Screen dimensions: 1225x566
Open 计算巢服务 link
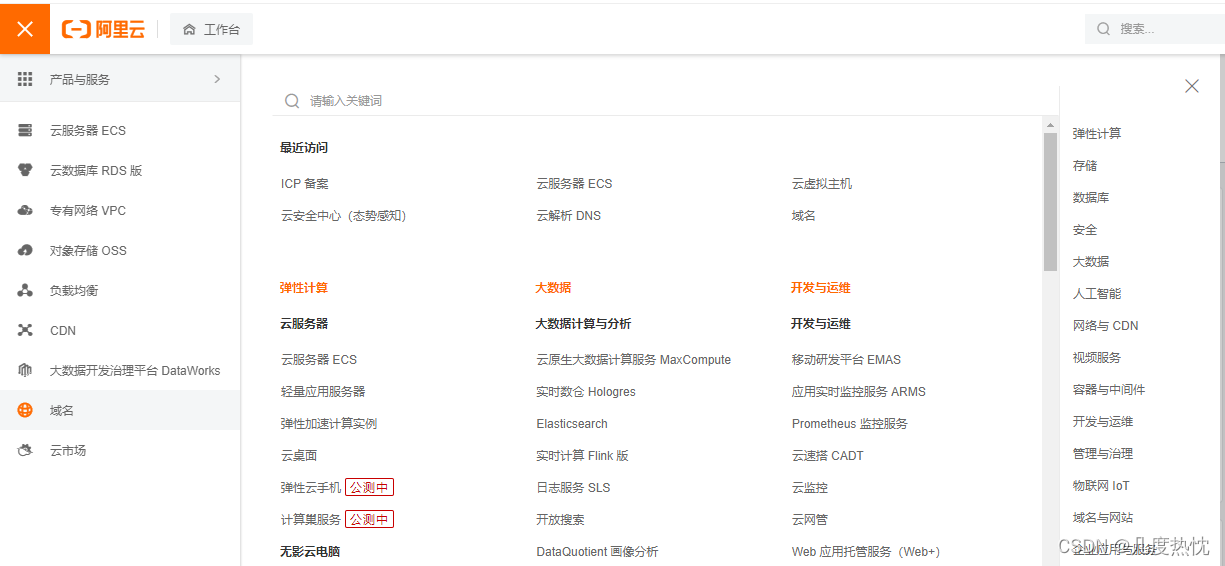(311, 520)
